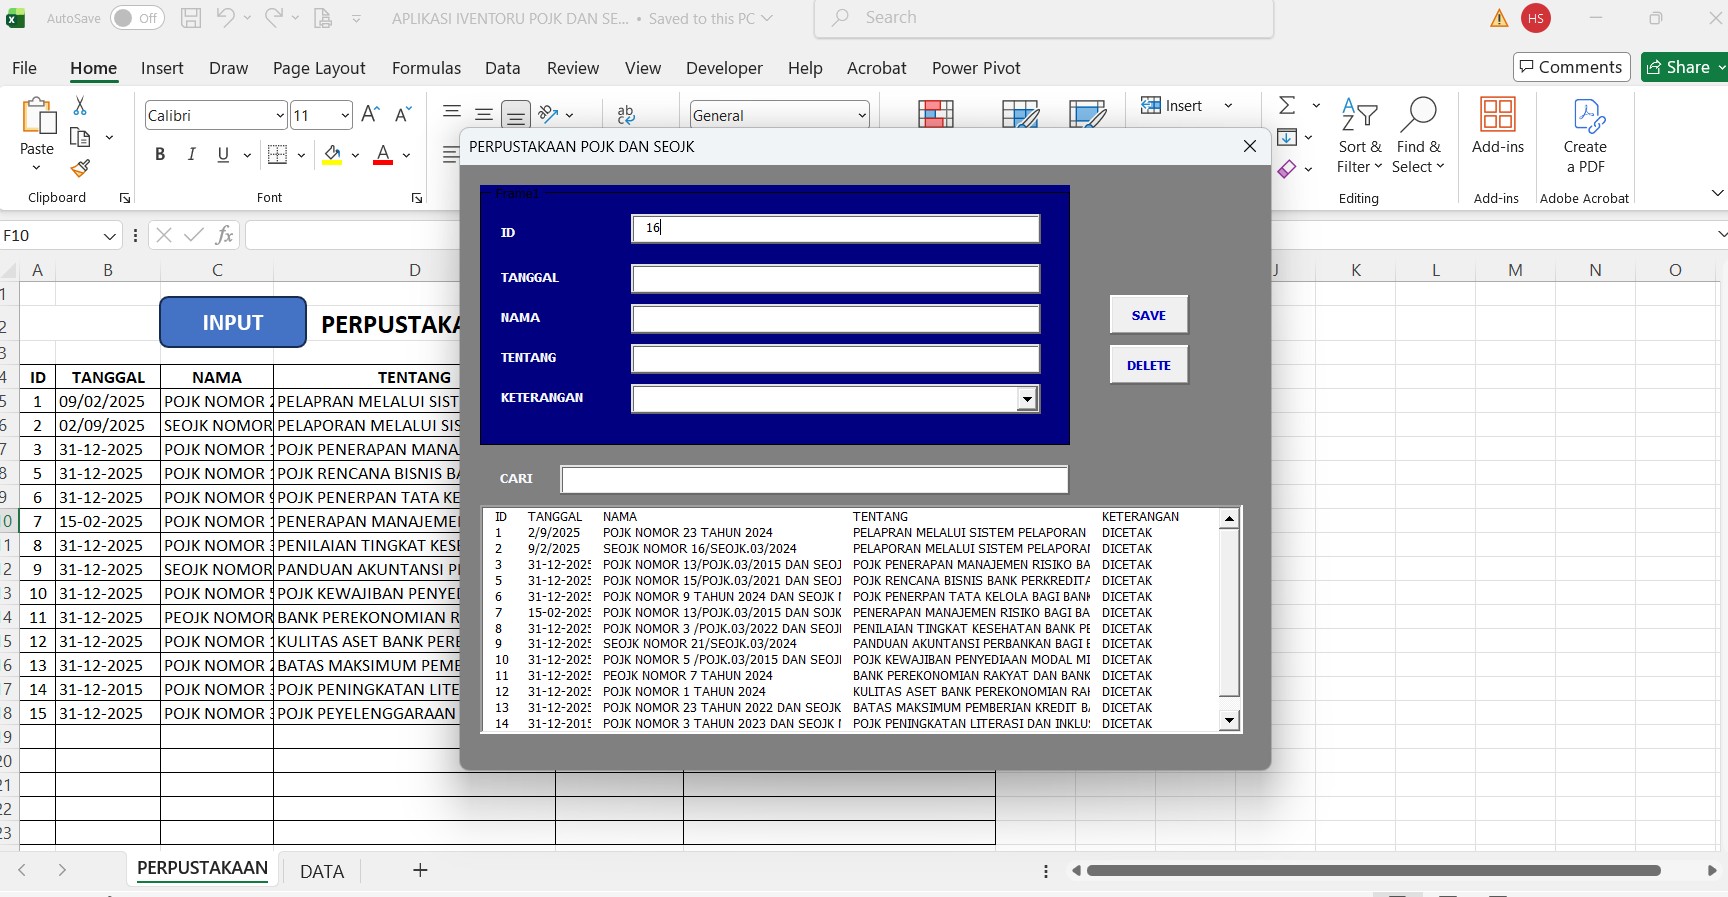Open the Calibri font name dropdown
This screenshot has height=897, width=1728.
tap(280, 116)
